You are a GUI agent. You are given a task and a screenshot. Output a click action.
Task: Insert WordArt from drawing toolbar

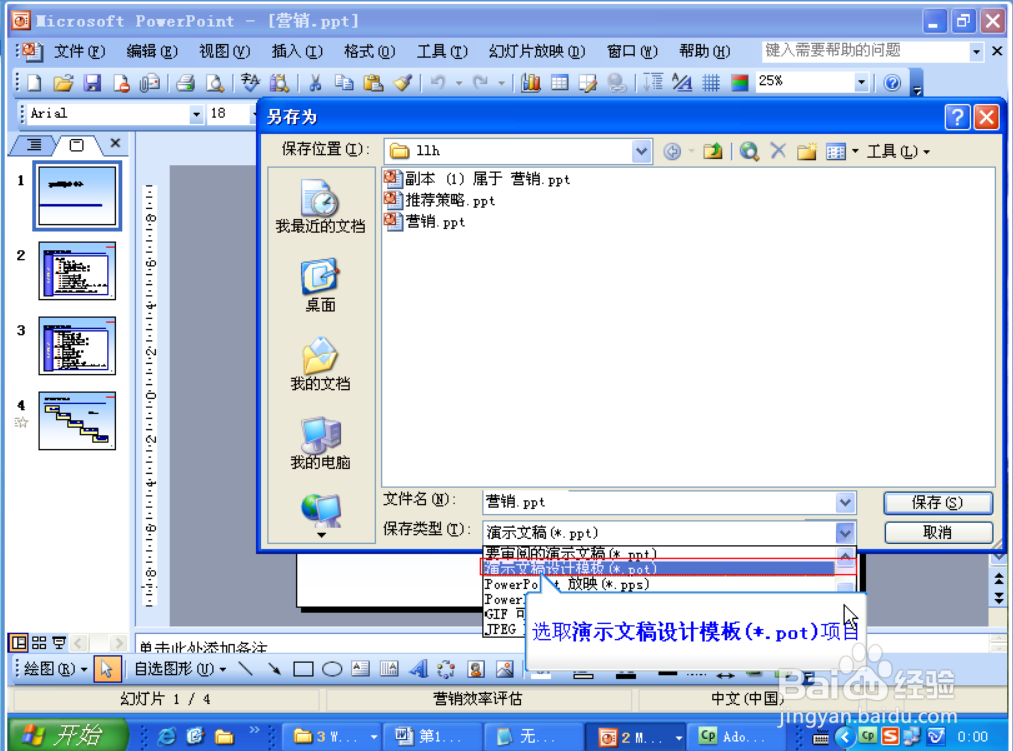pos(418,669)
